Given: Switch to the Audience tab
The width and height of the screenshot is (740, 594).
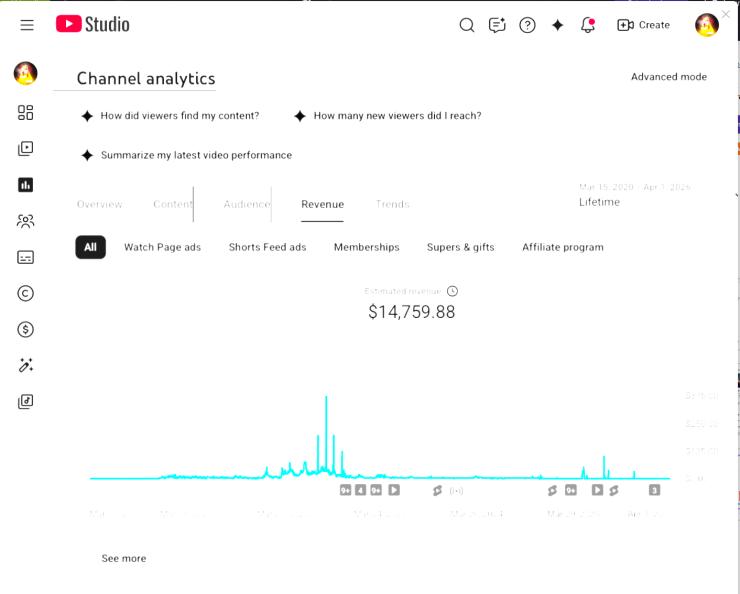Looking at the screenshot, I should [x=246, y=204].
